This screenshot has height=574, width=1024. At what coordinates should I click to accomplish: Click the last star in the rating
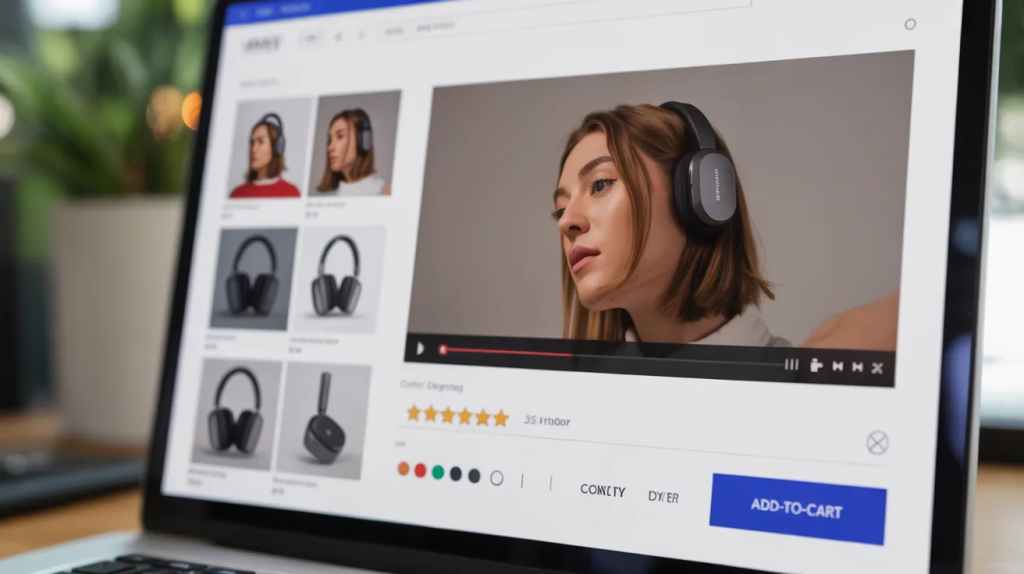coord(501,418)
